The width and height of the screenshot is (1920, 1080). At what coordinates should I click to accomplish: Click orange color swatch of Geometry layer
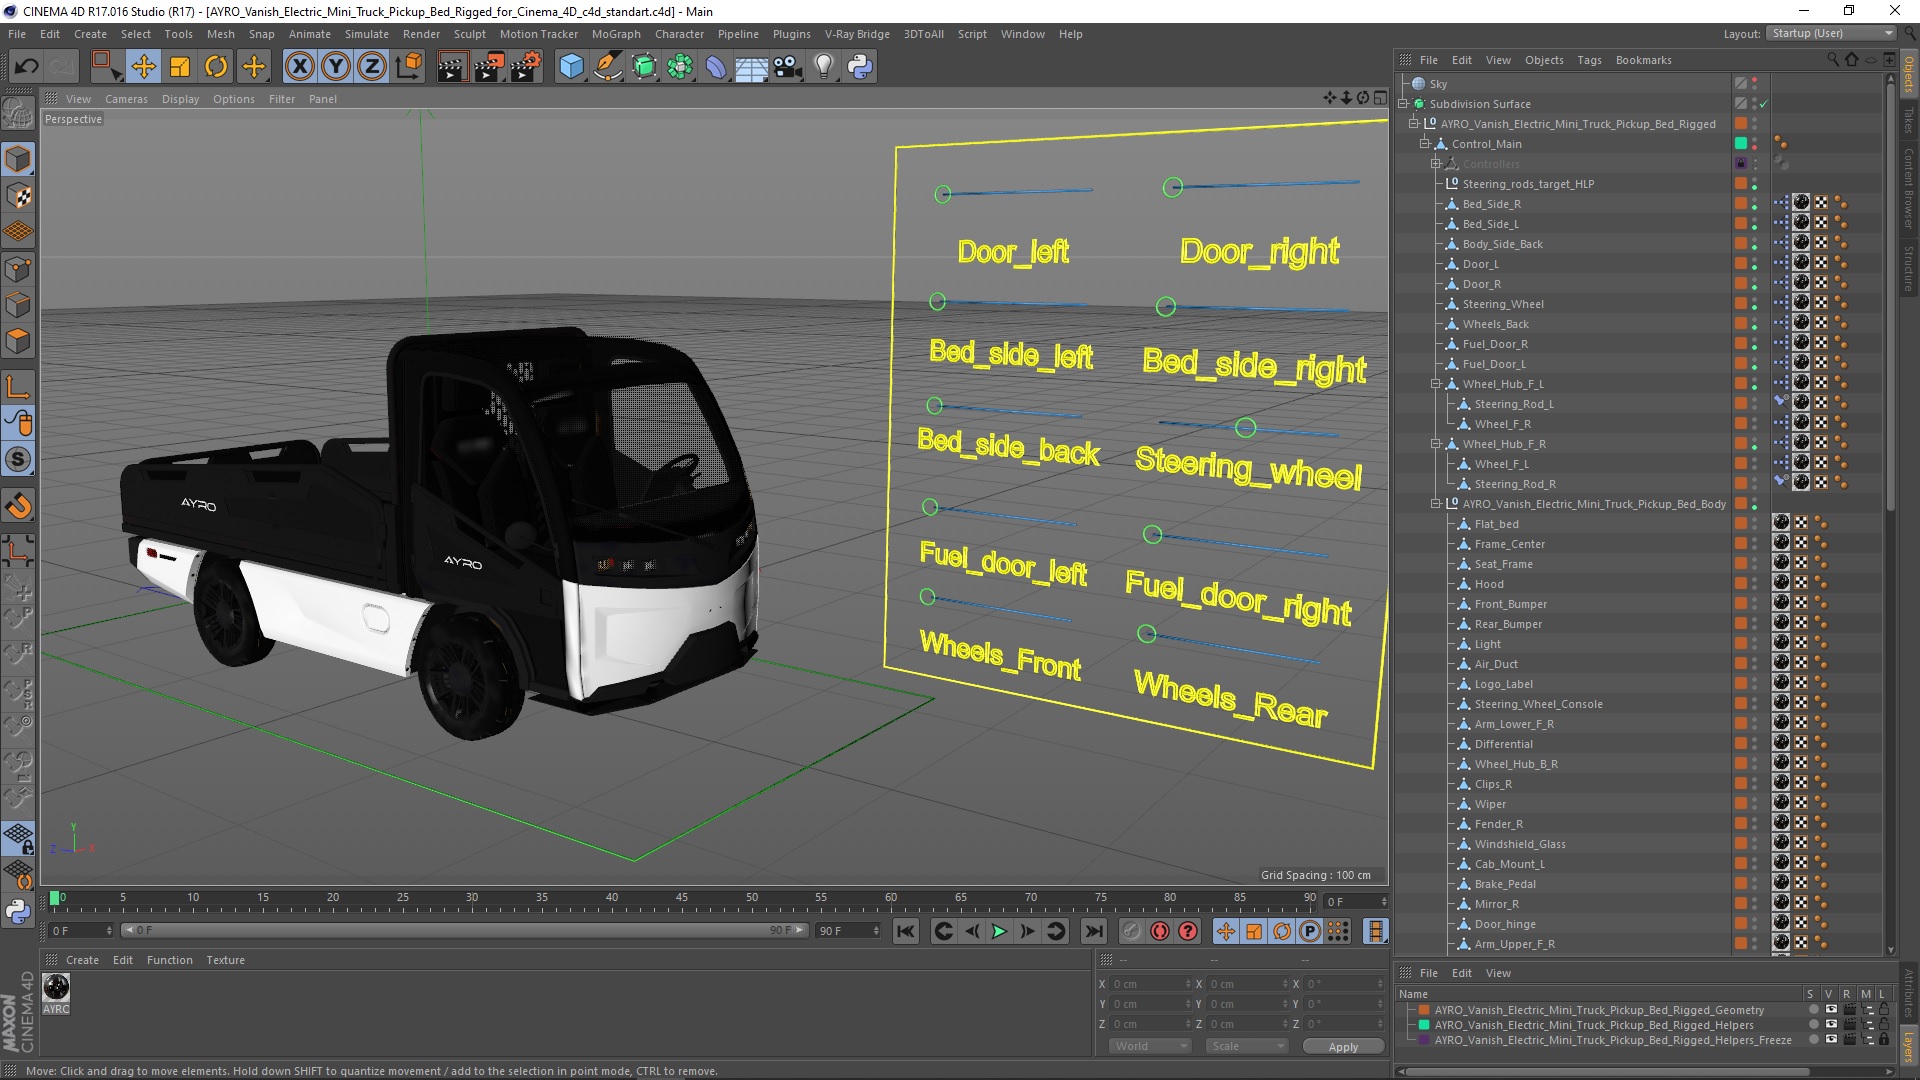coord(1424,1010)
